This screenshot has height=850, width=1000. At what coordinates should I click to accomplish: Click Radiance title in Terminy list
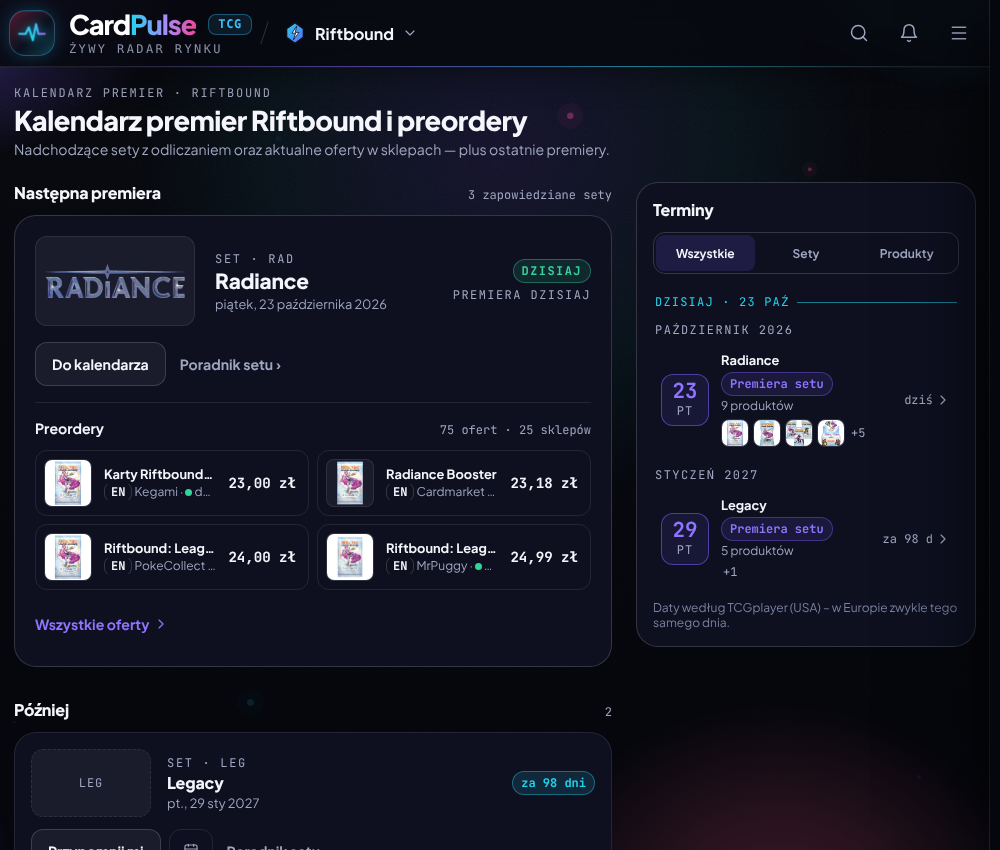[x=750, y=360]
